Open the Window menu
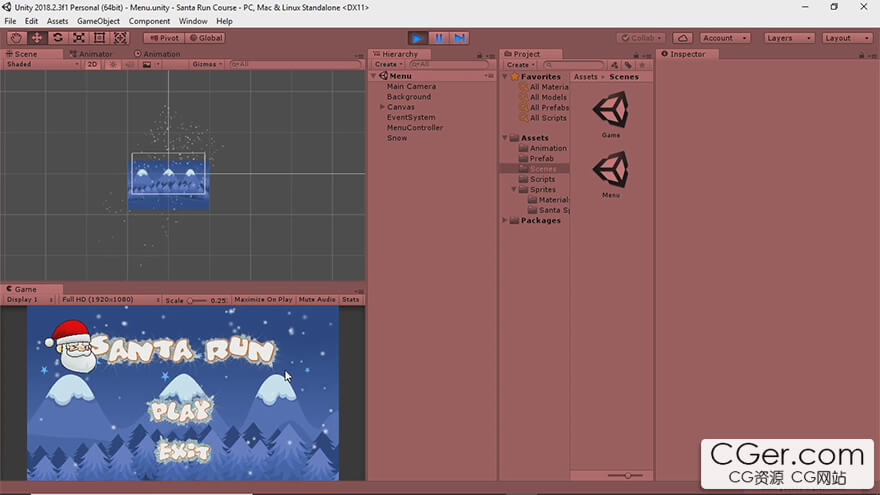880x495 pixels. [193, 21]
